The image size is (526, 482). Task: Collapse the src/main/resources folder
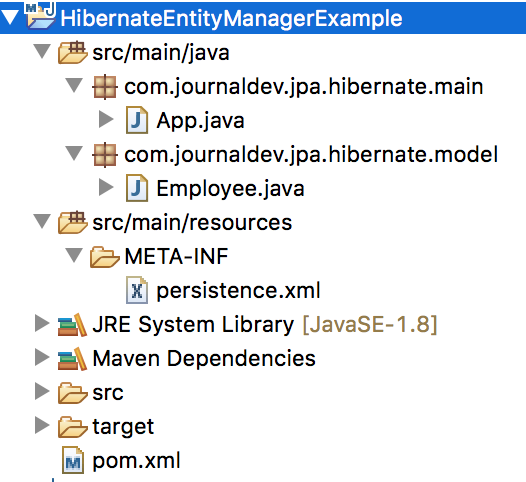point(43,221)
